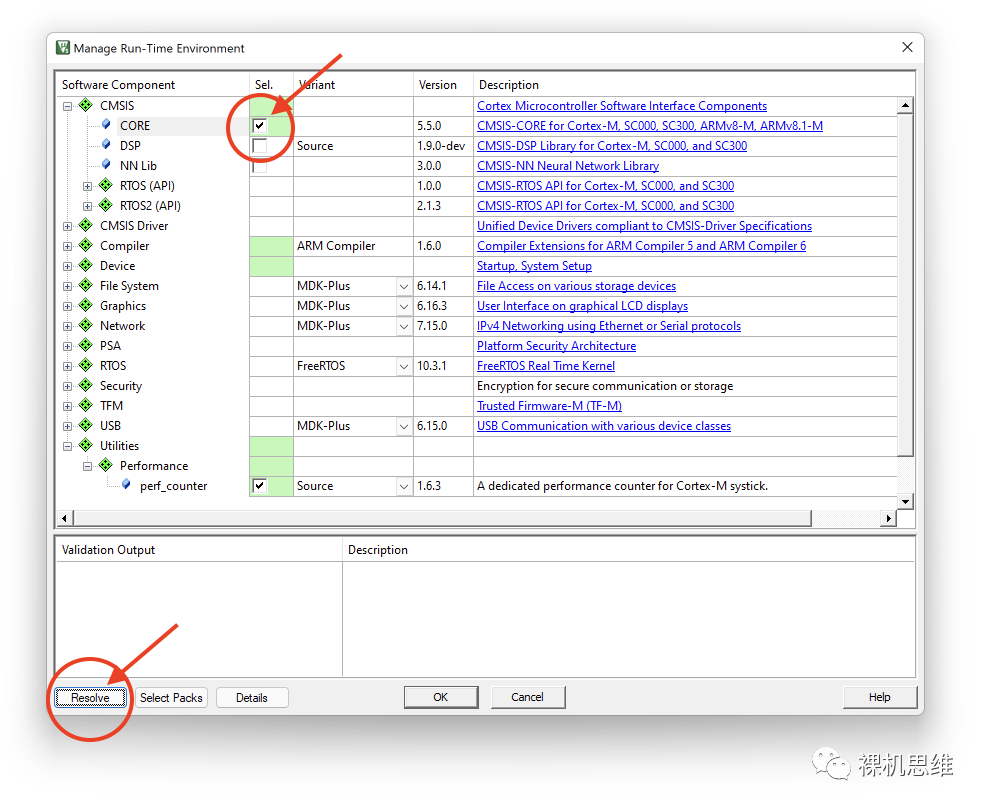This screenshot has height=808, width=985.
Task: Enable the NN Lib component checkbox
Action: pyautogui.click(x=259, y=167)
